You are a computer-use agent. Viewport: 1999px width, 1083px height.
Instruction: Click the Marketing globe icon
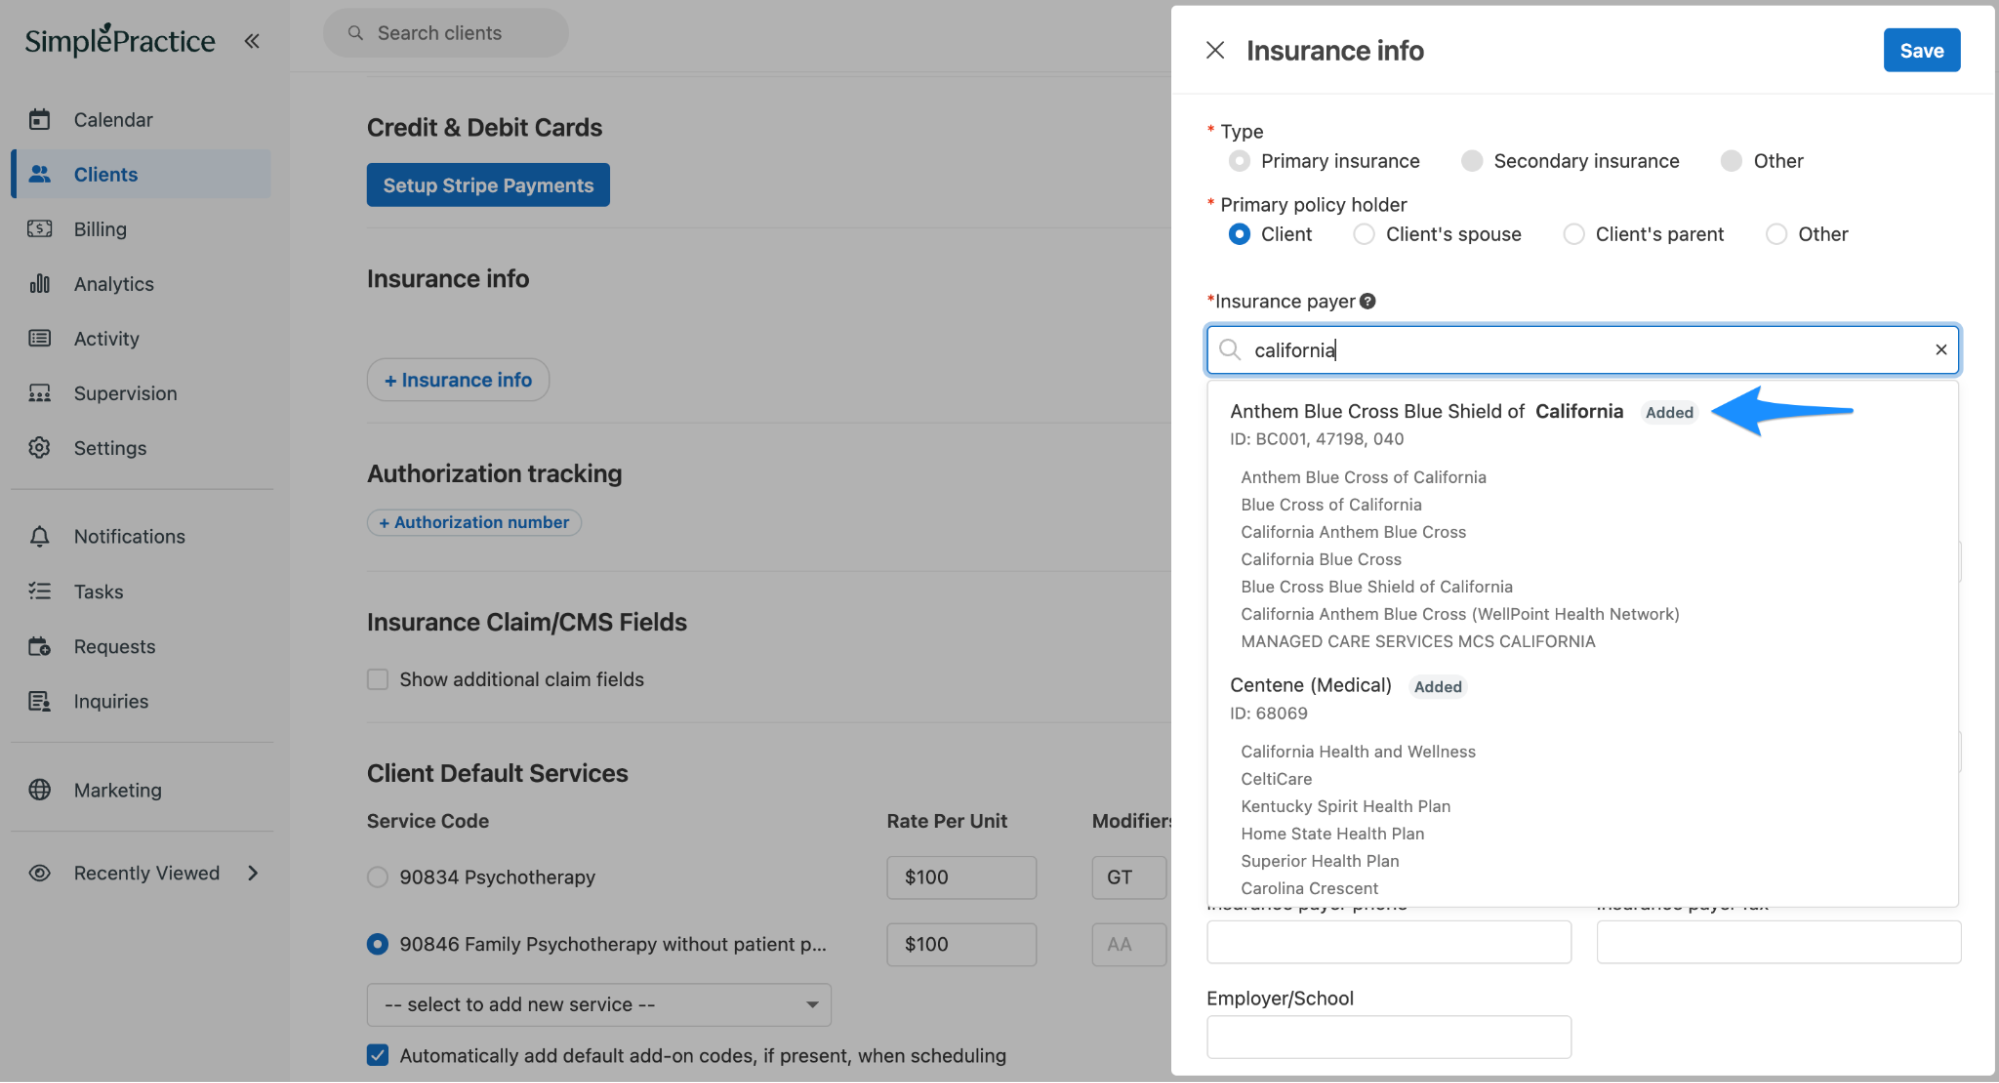[x=39, y=790]
